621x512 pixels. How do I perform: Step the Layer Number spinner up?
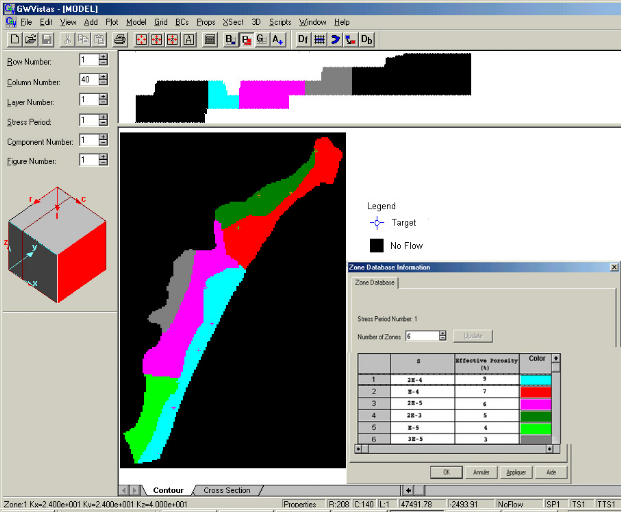(103, 96)
